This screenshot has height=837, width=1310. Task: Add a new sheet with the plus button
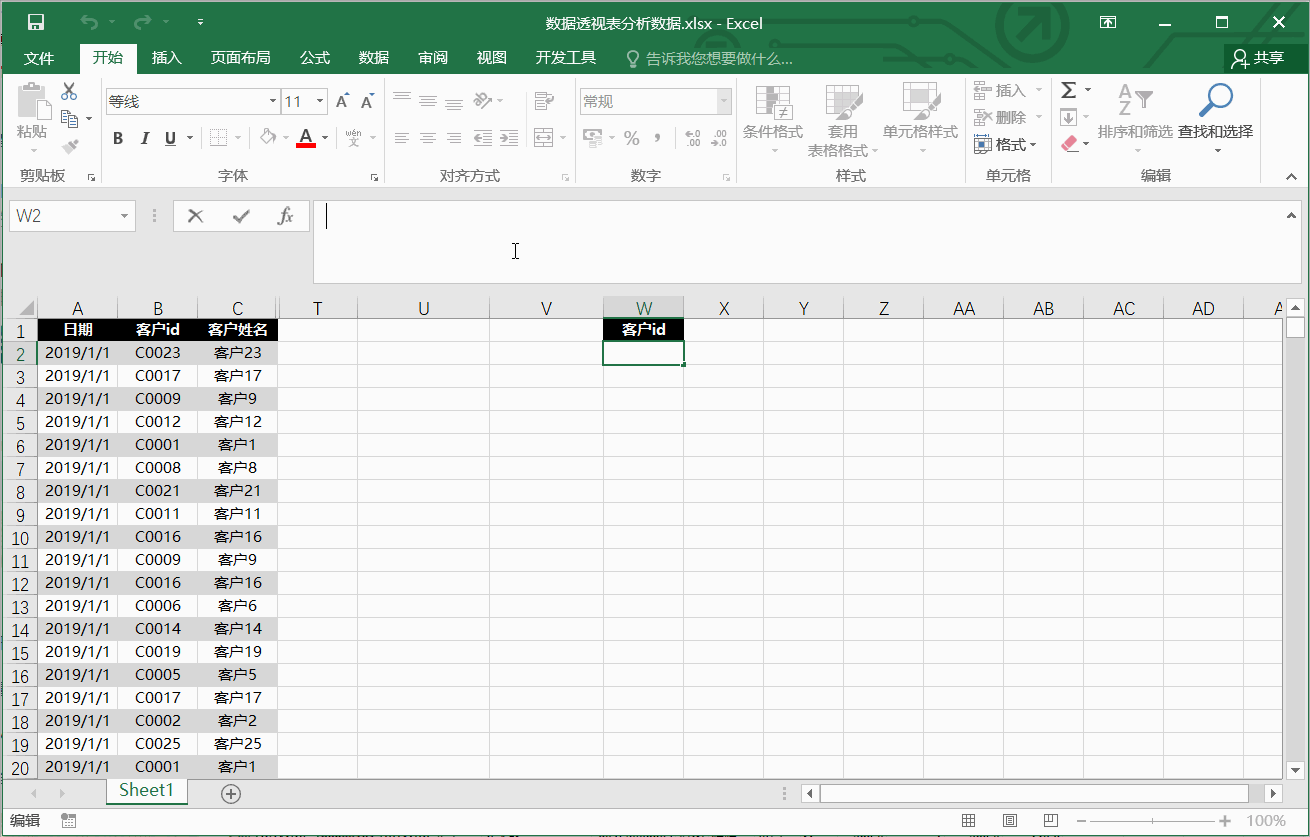coord(231,793)
